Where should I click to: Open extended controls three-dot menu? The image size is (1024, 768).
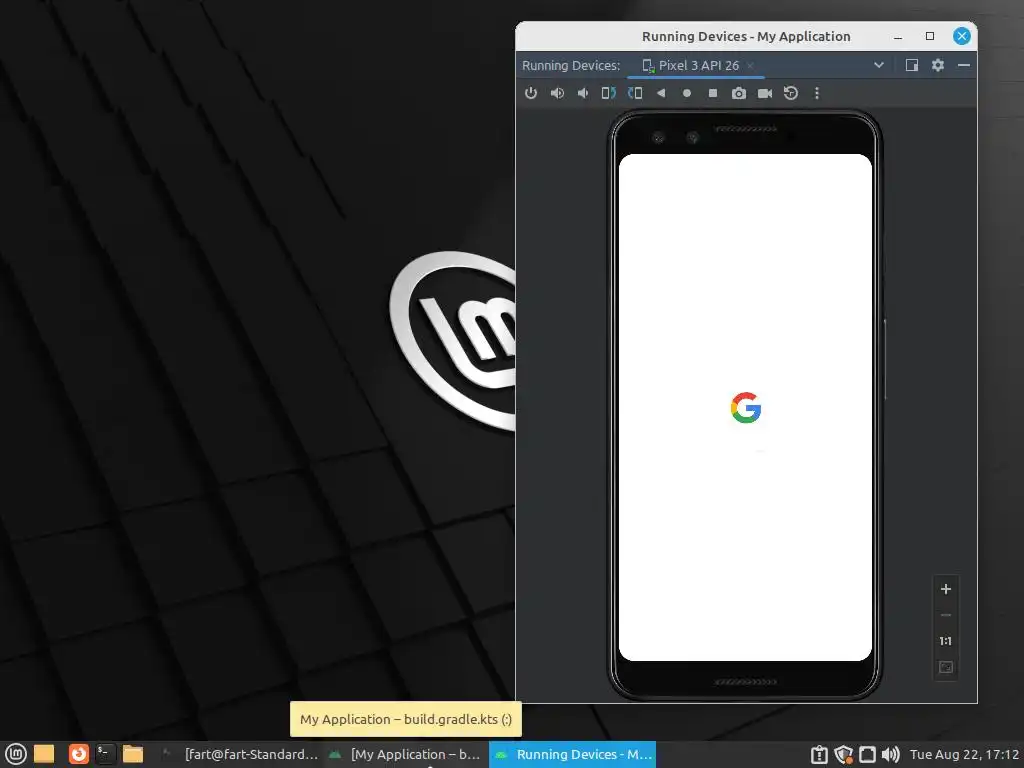(817, 93)
